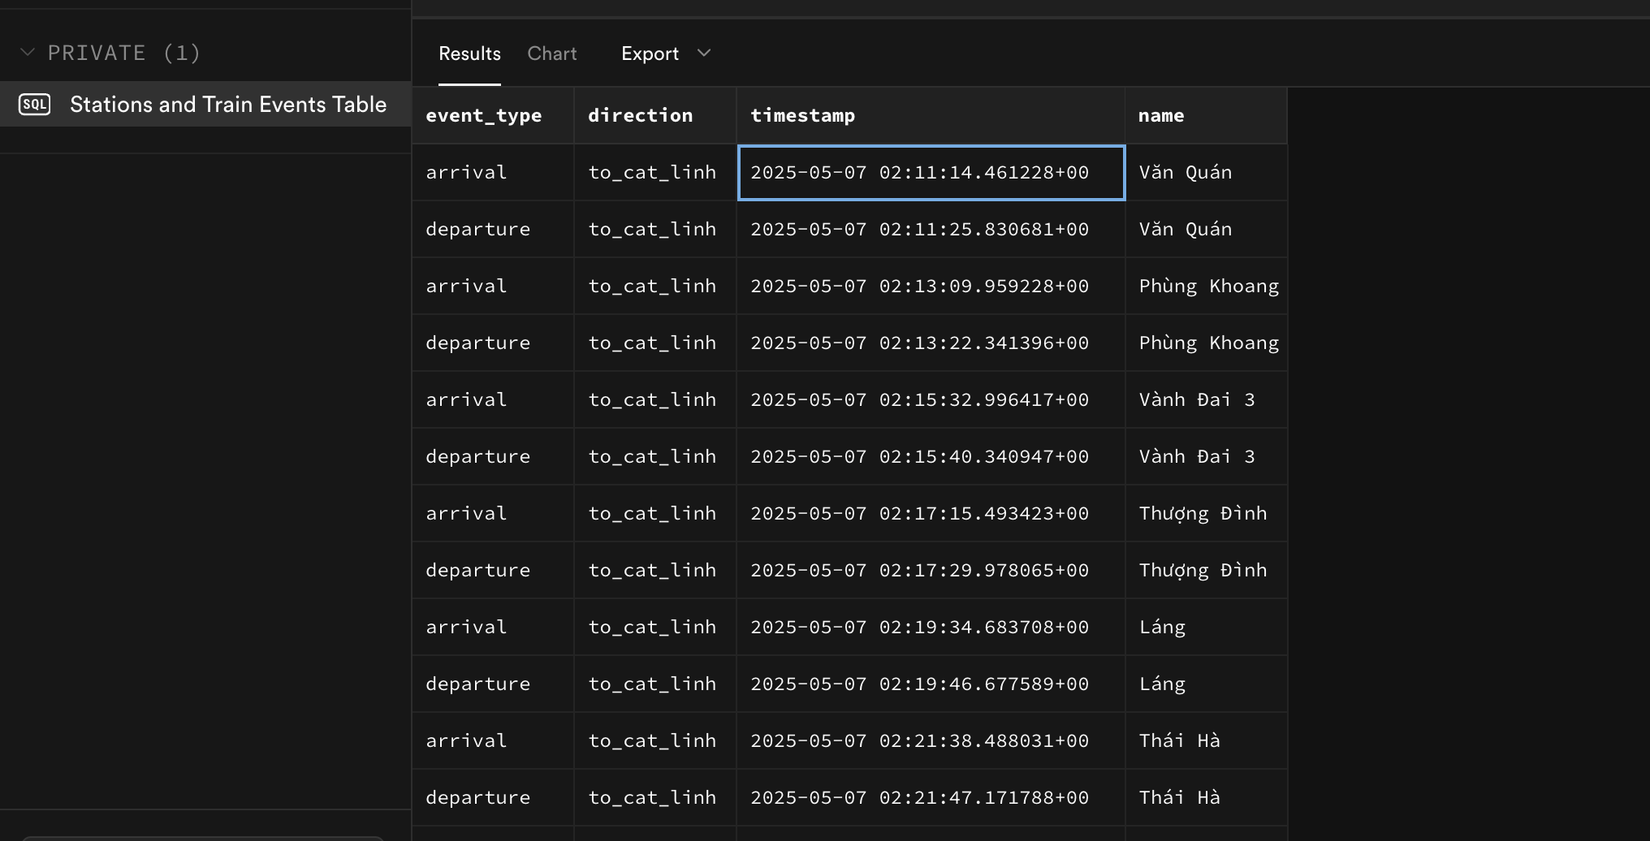Click the event_type column header

click(484, 116)
